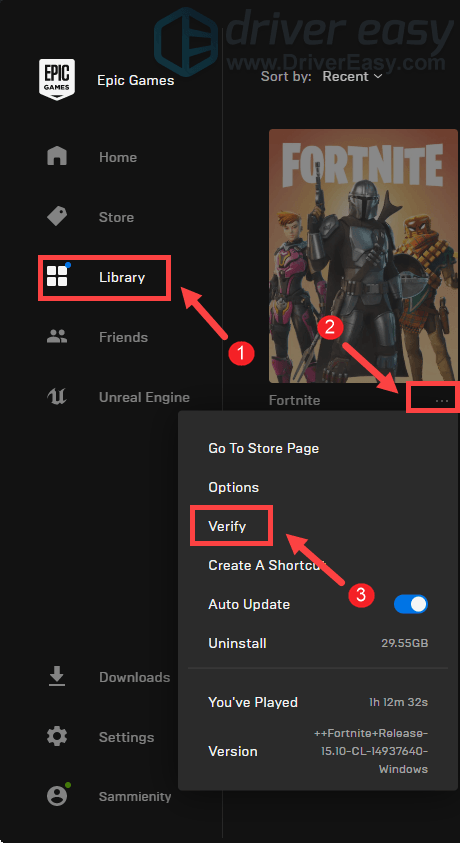Screen dimensions: 460x843
Task: Open the Settings sidebar label
Action: (126, 737)
